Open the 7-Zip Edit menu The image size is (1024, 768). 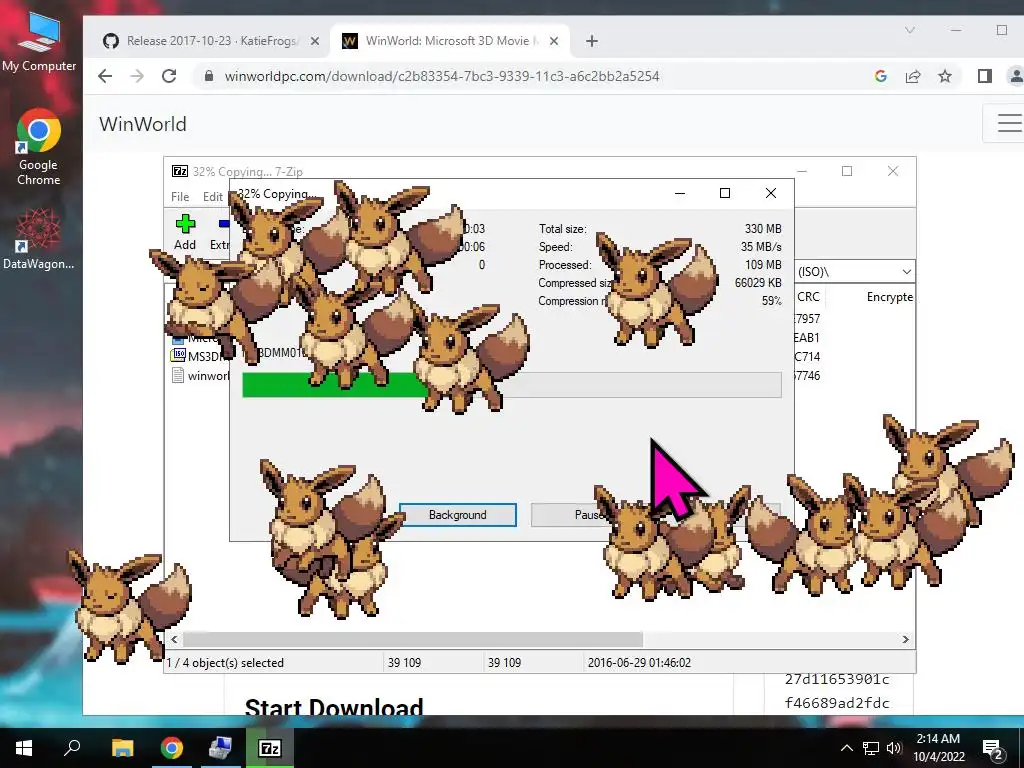pyautogui.click(x=213, y=197)
